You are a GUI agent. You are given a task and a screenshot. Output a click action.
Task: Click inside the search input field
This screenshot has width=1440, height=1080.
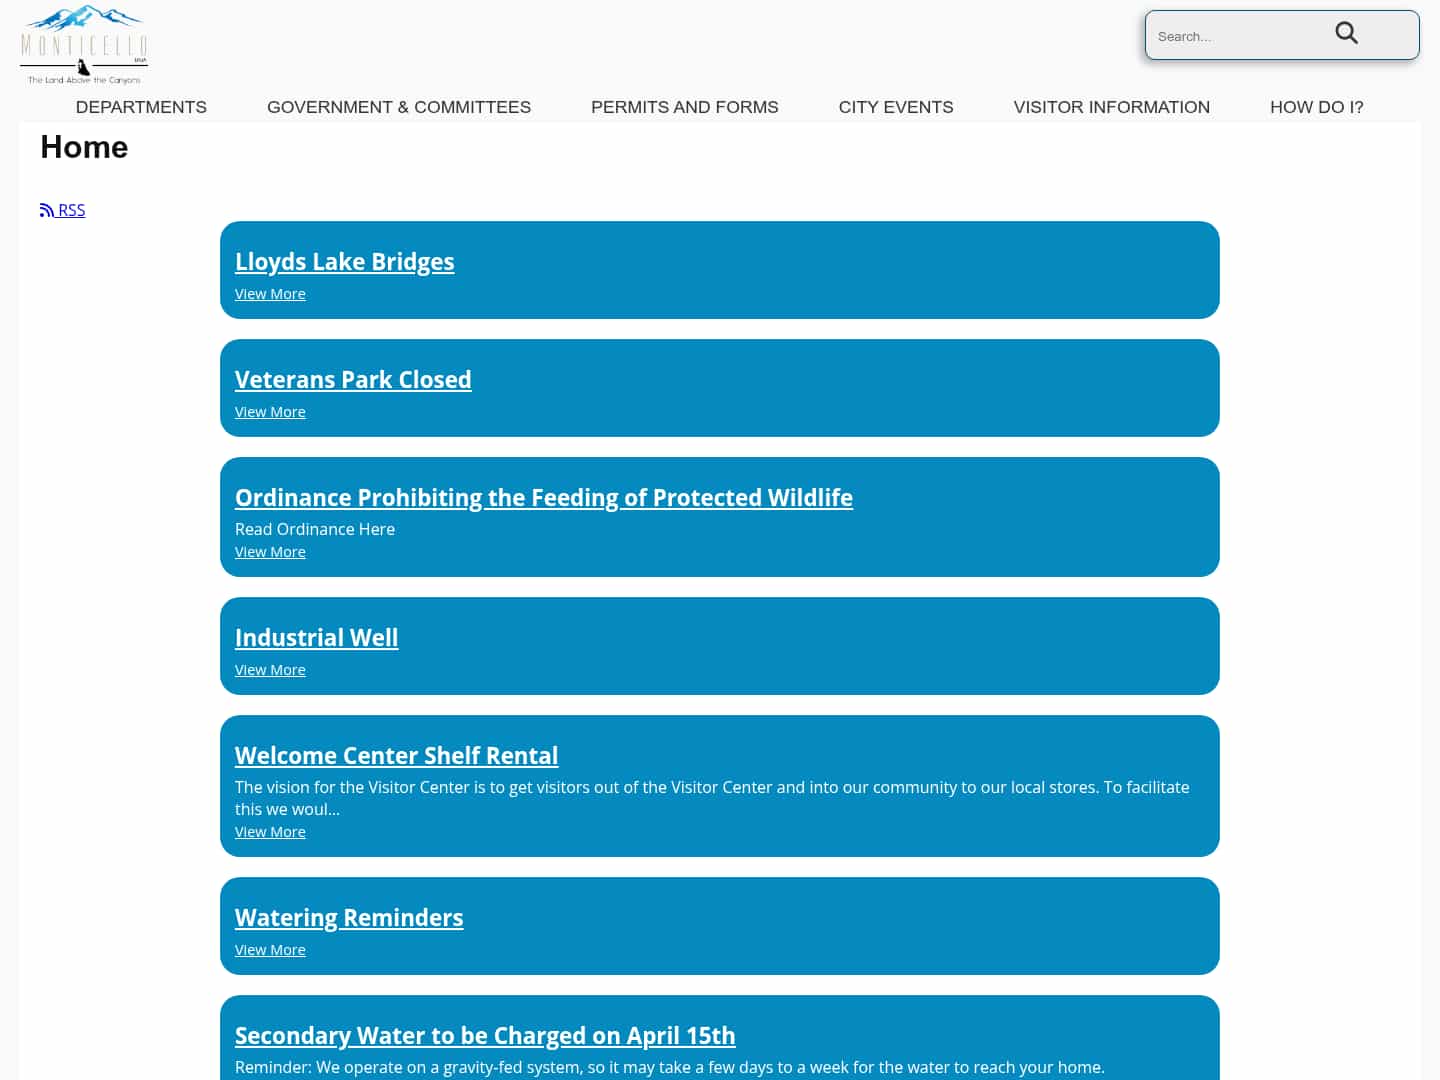1240,35
